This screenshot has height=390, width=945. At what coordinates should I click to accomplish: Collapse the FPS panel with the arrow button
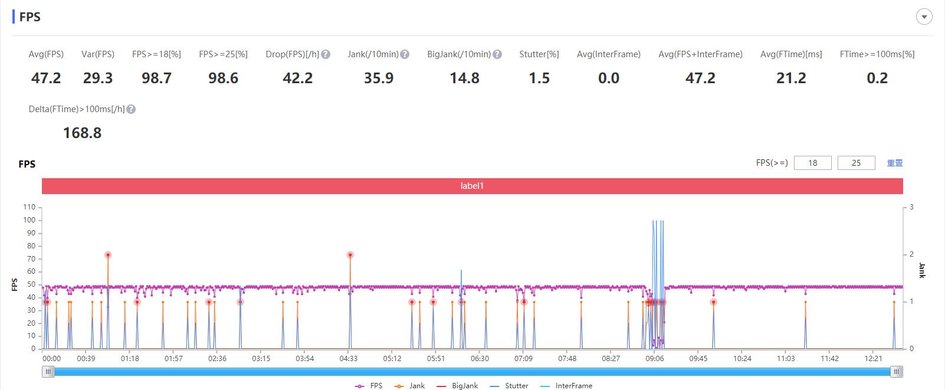924,17
